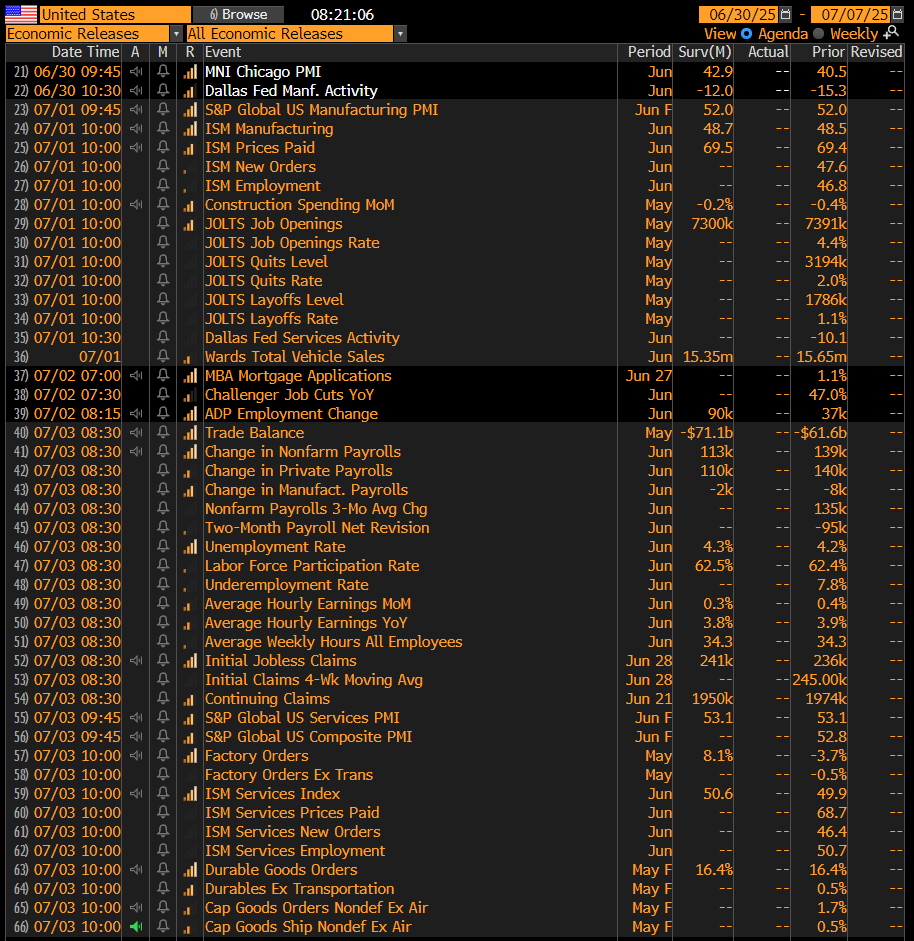This screenshot has width=914, height=941.
Task: Open the end date calendar picker icon
Action: tap(897, 14)
